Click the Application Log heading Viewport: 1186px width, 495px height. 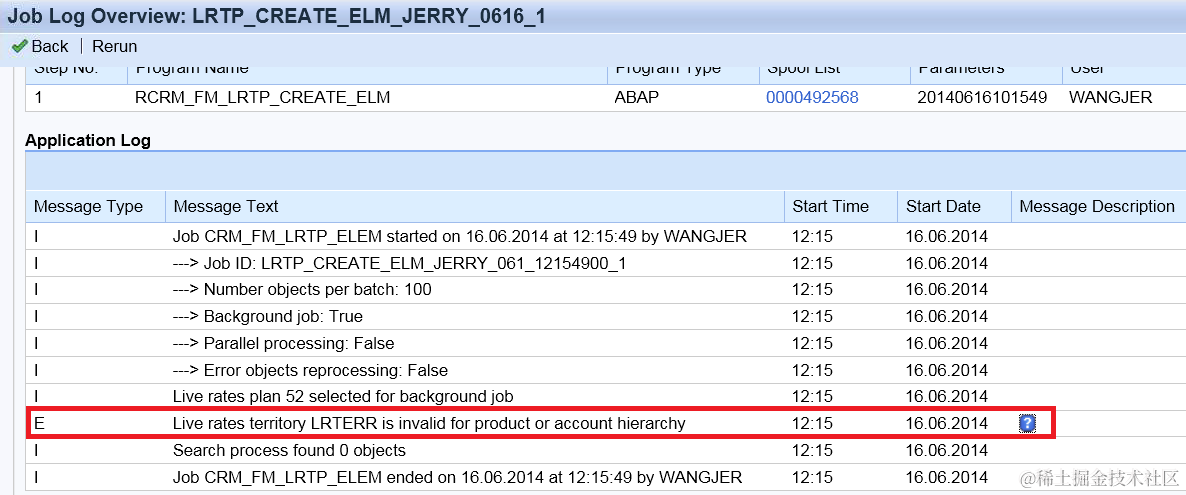[x=88, y=140]
